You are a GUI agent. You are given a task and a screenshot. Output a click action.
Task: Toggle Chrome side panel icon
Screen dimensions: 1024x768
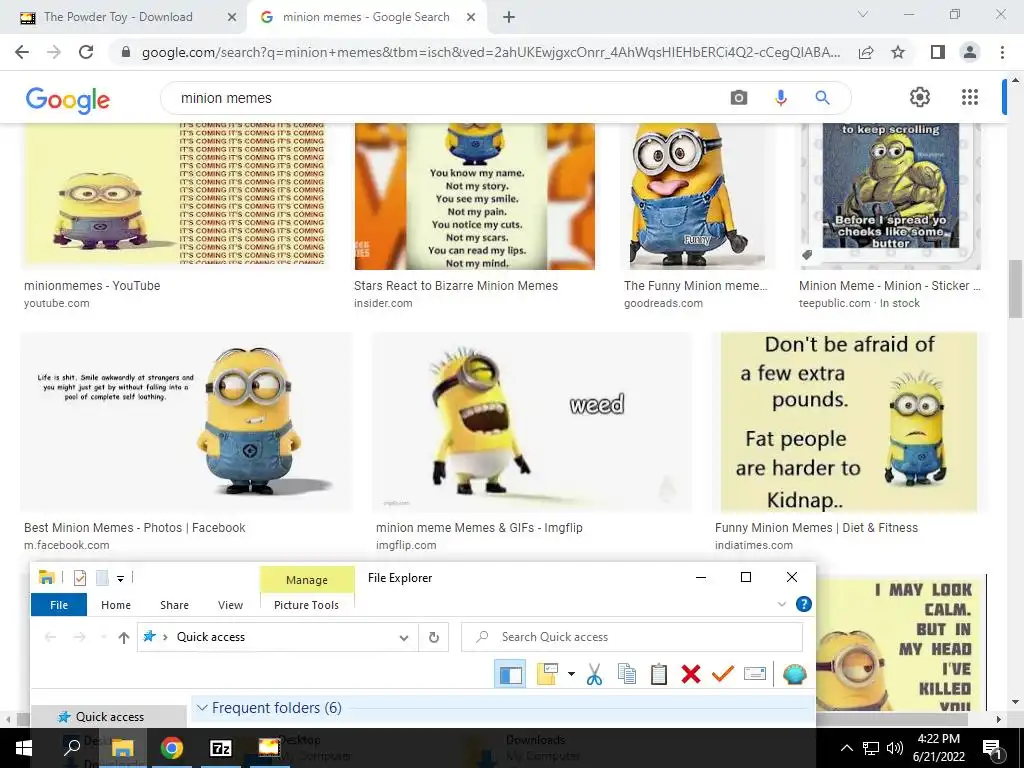938,52
